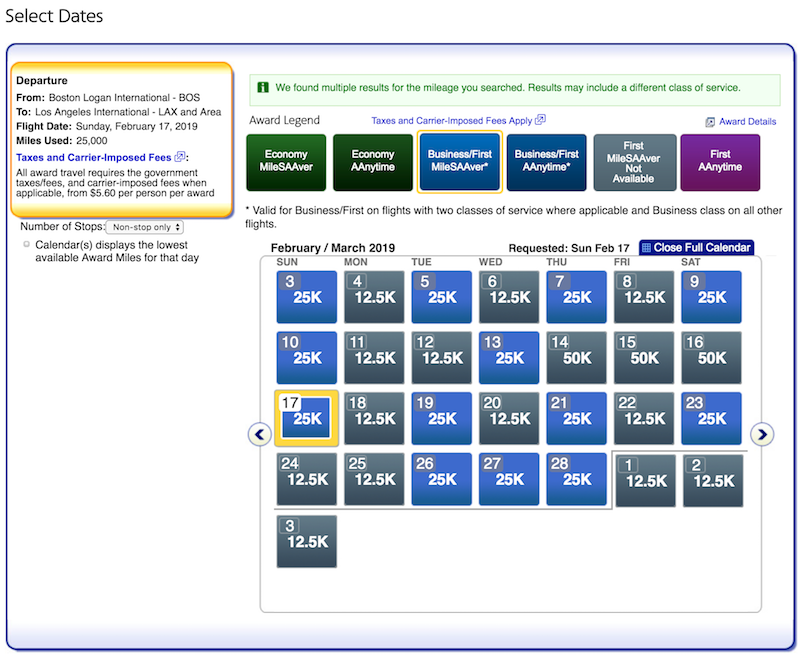Select February 4 at 12.5K miles
This screenshot has height=655, width=800.
point(374,297)
